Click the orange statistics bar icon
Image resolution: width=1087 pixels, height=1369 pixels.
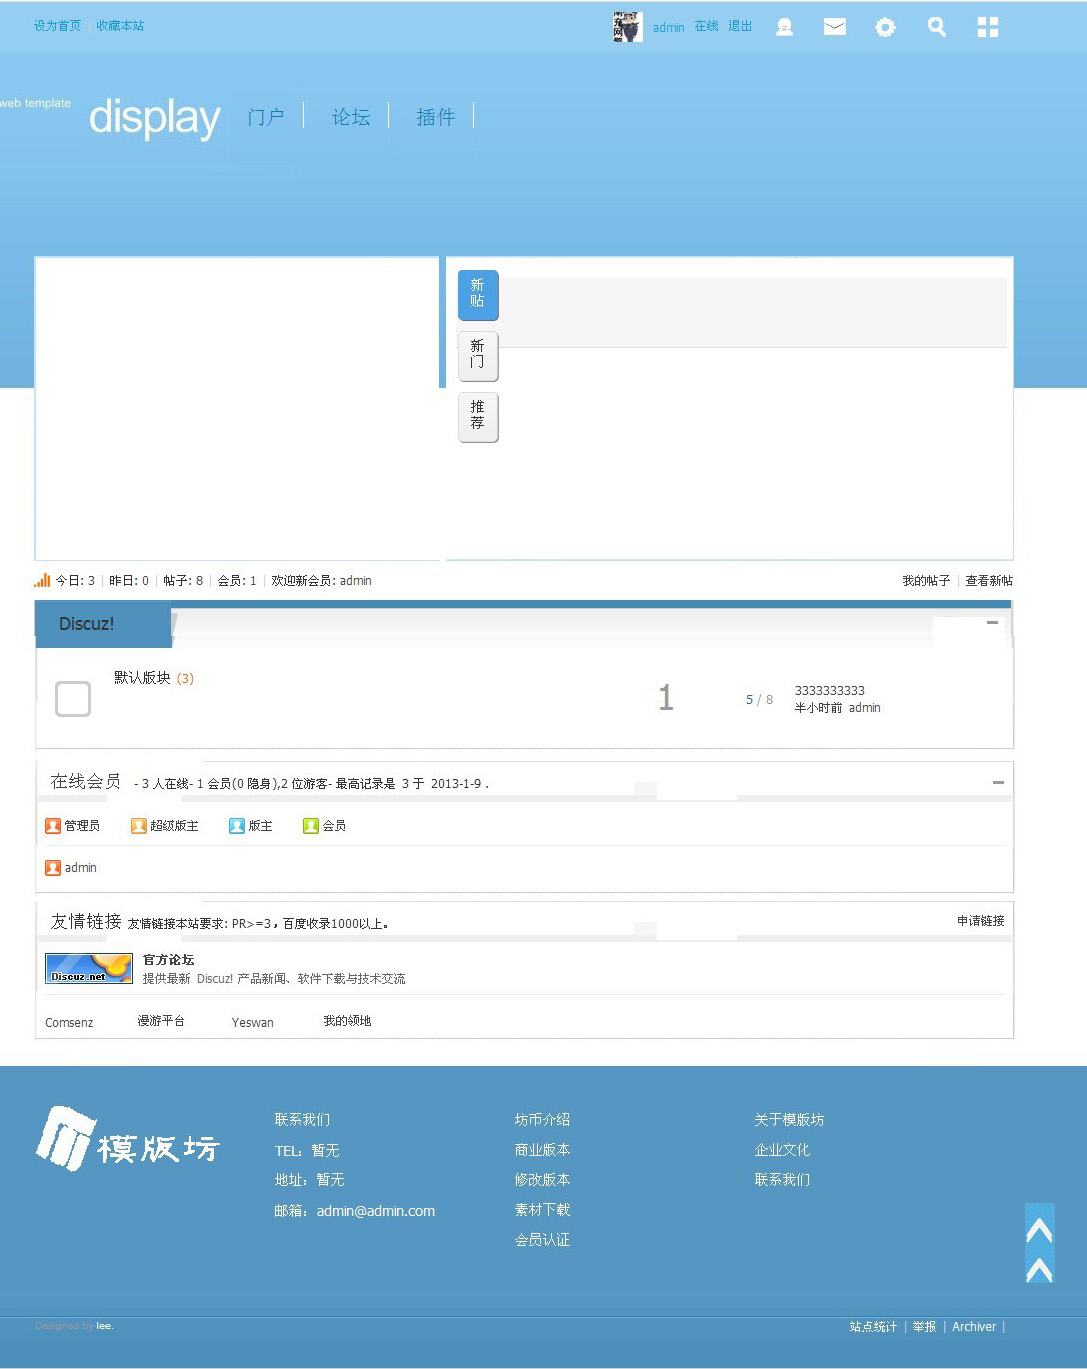pos(42,580)
